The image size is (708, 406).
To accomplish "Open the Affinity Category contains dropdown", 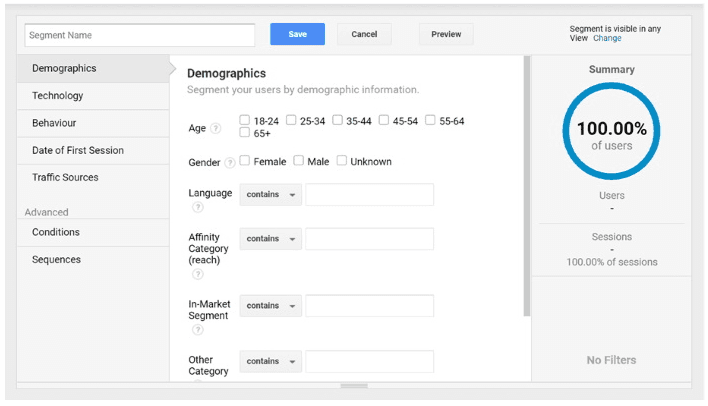I will (x=270, y=239).
